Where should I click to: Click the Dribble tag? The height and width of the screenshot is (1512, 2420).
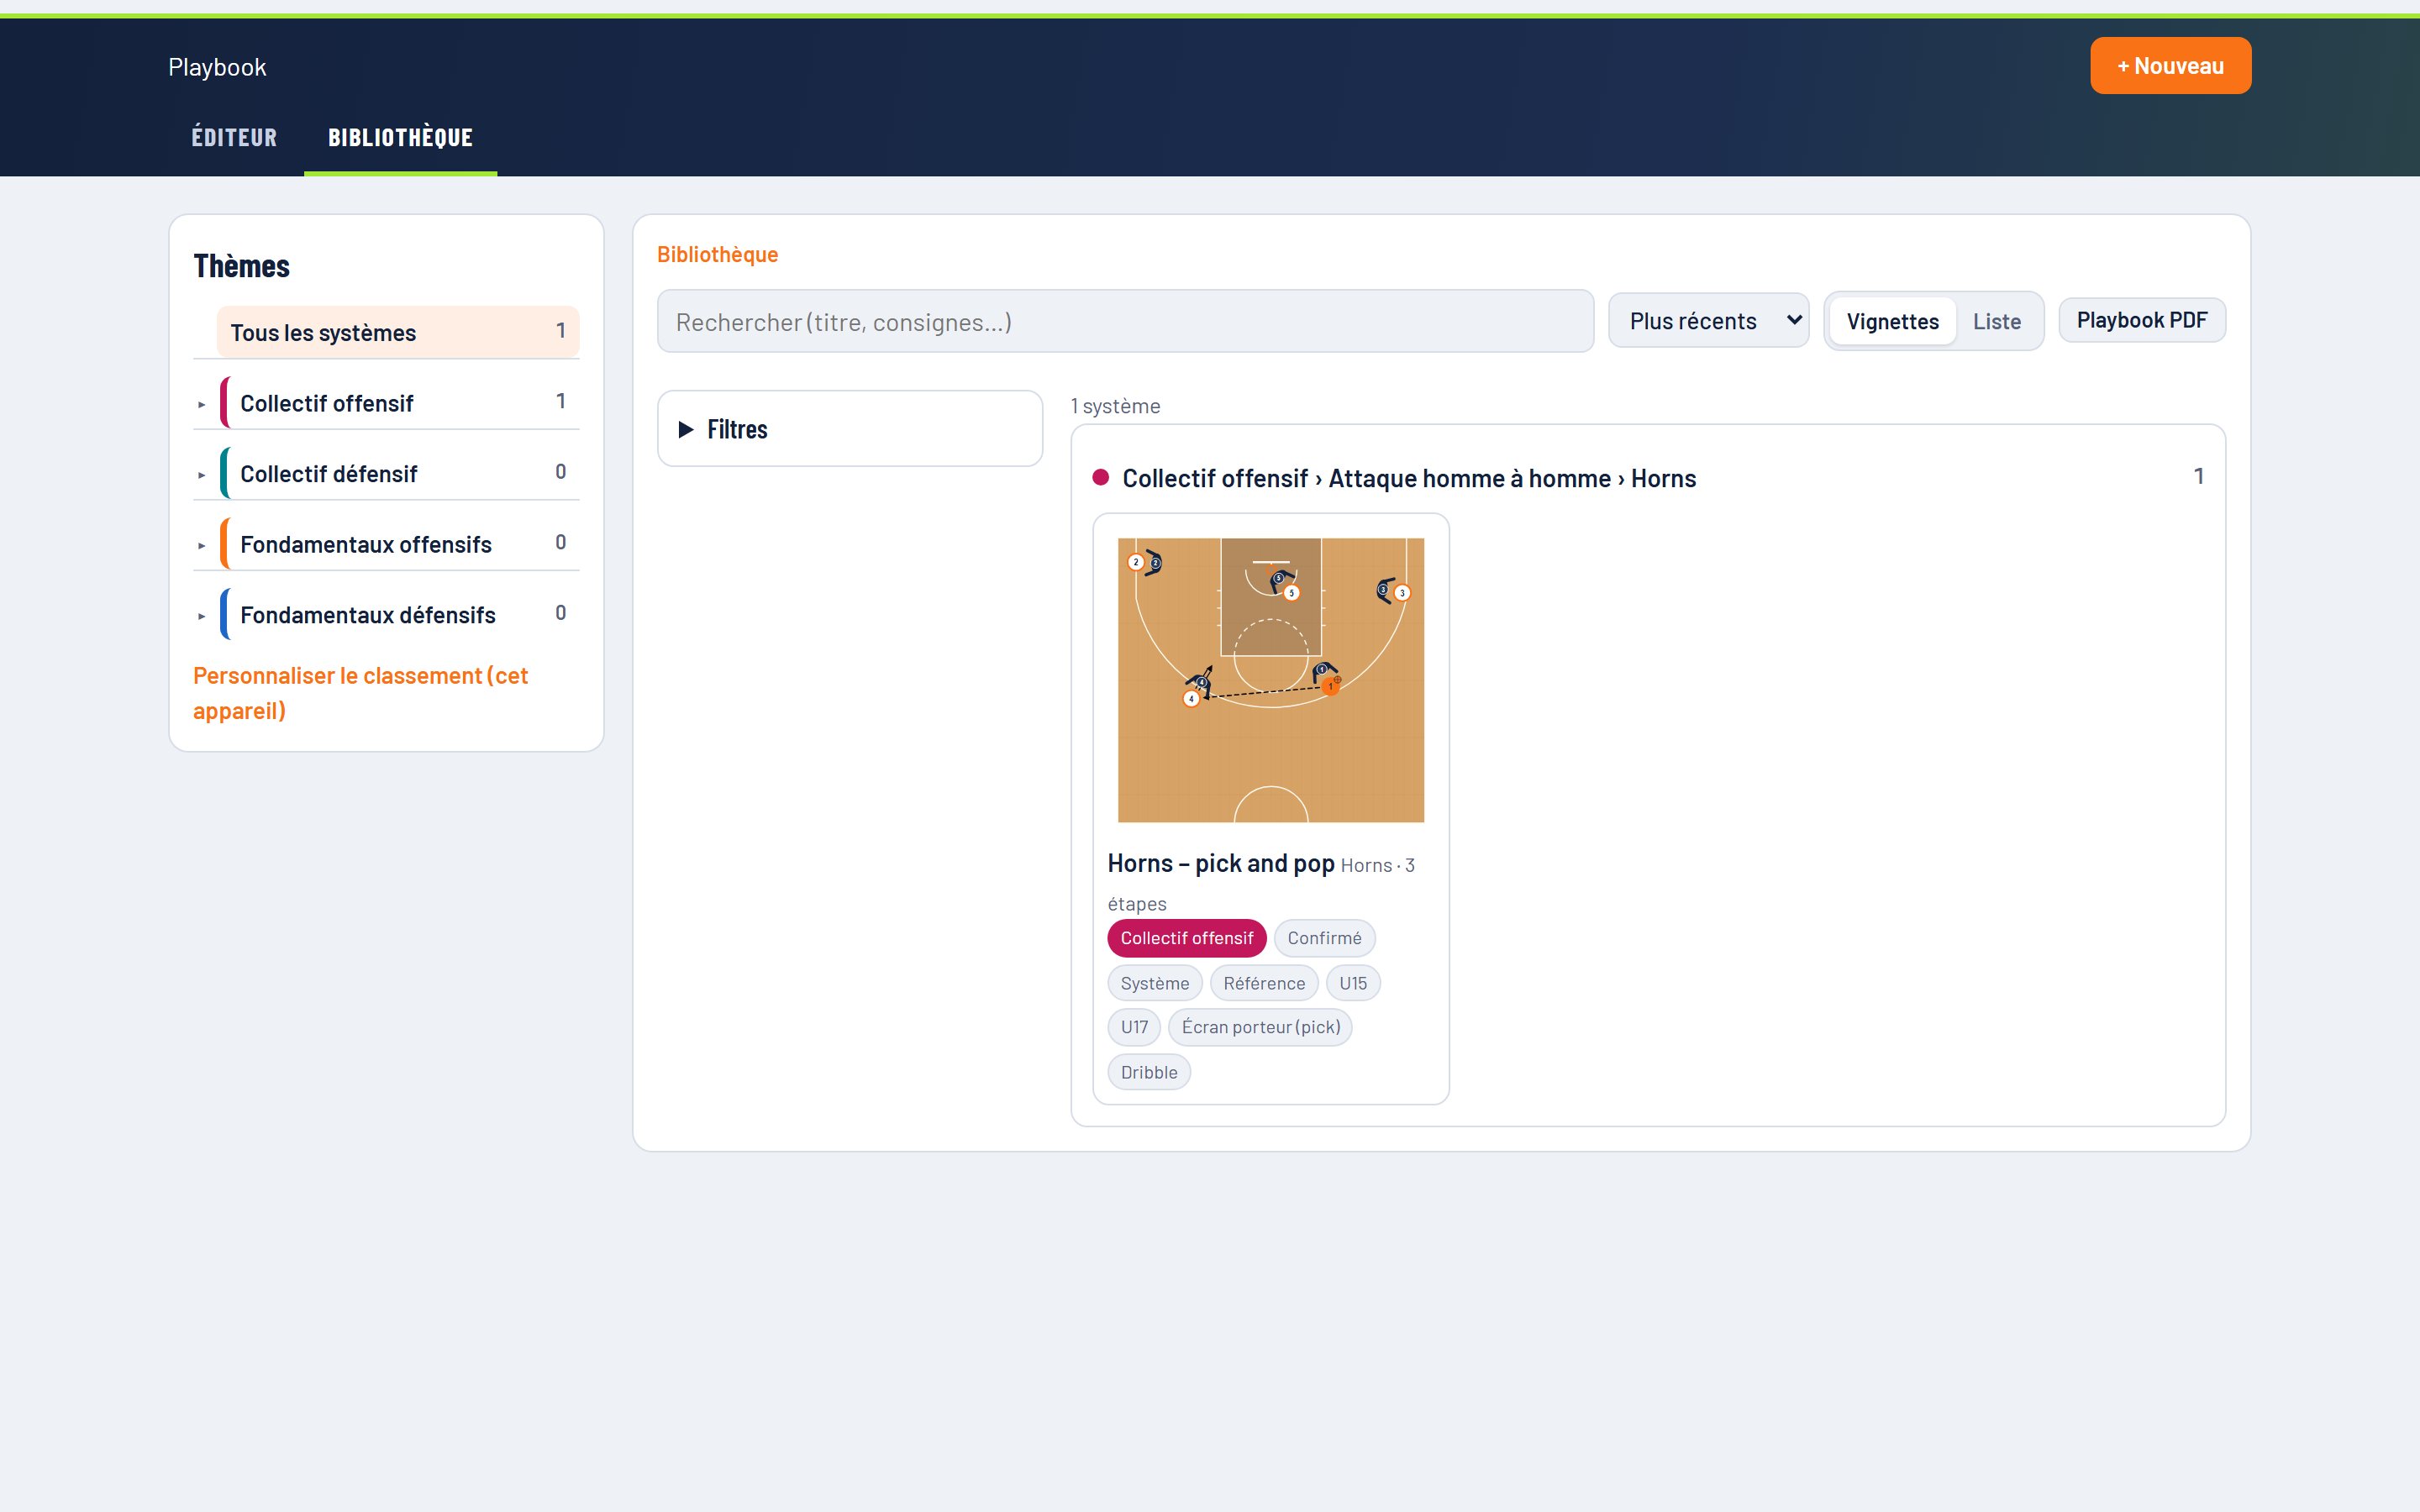1148,1072
